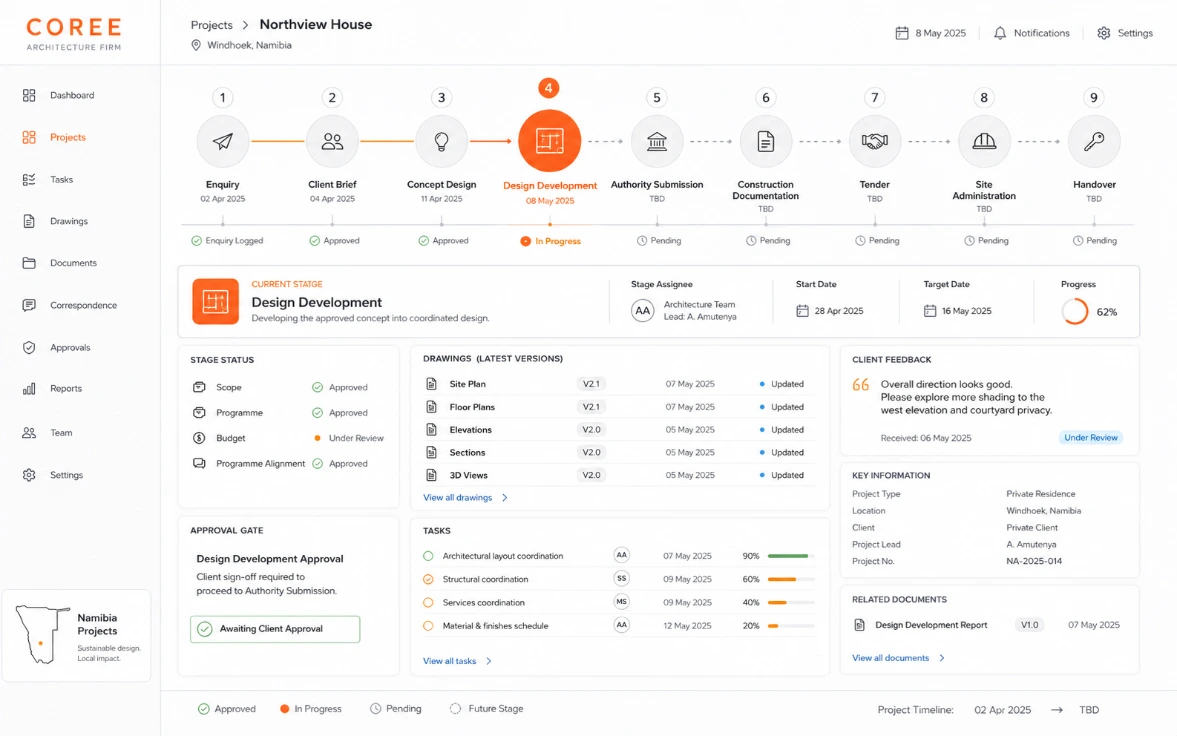Click the V2.1 version badge for Floor Plans
Image resolution: width=1177 pixels, height=736 pixels.
pyautogui.click(x=592, y=407)
